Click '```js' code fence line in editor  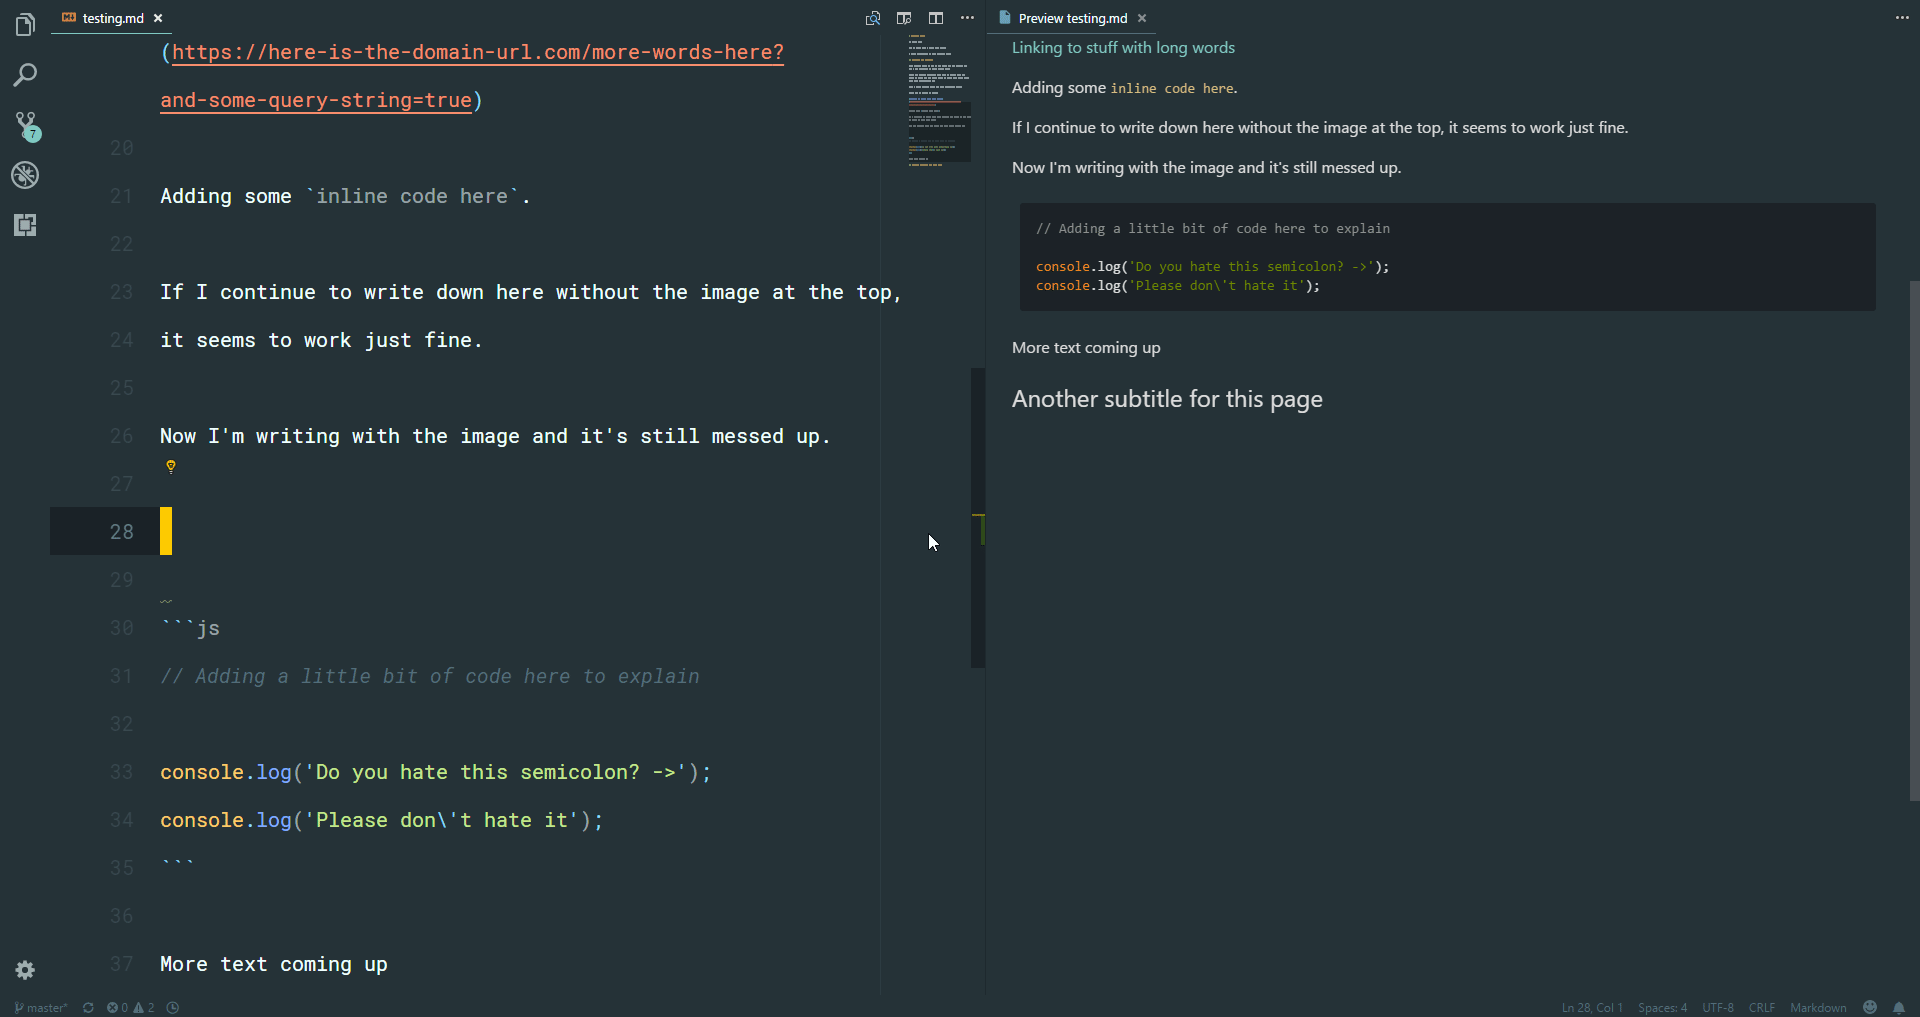coord(190,628)
